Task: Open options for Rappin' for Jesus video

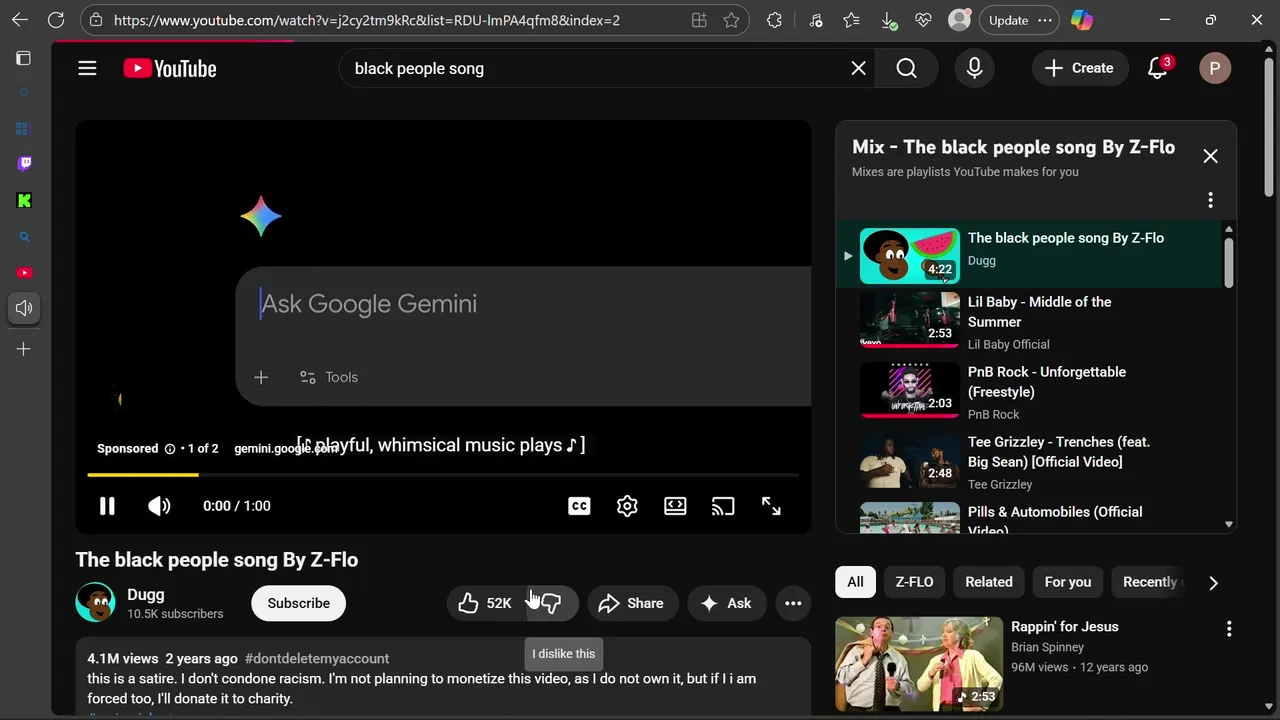Action: (1229, 629)
